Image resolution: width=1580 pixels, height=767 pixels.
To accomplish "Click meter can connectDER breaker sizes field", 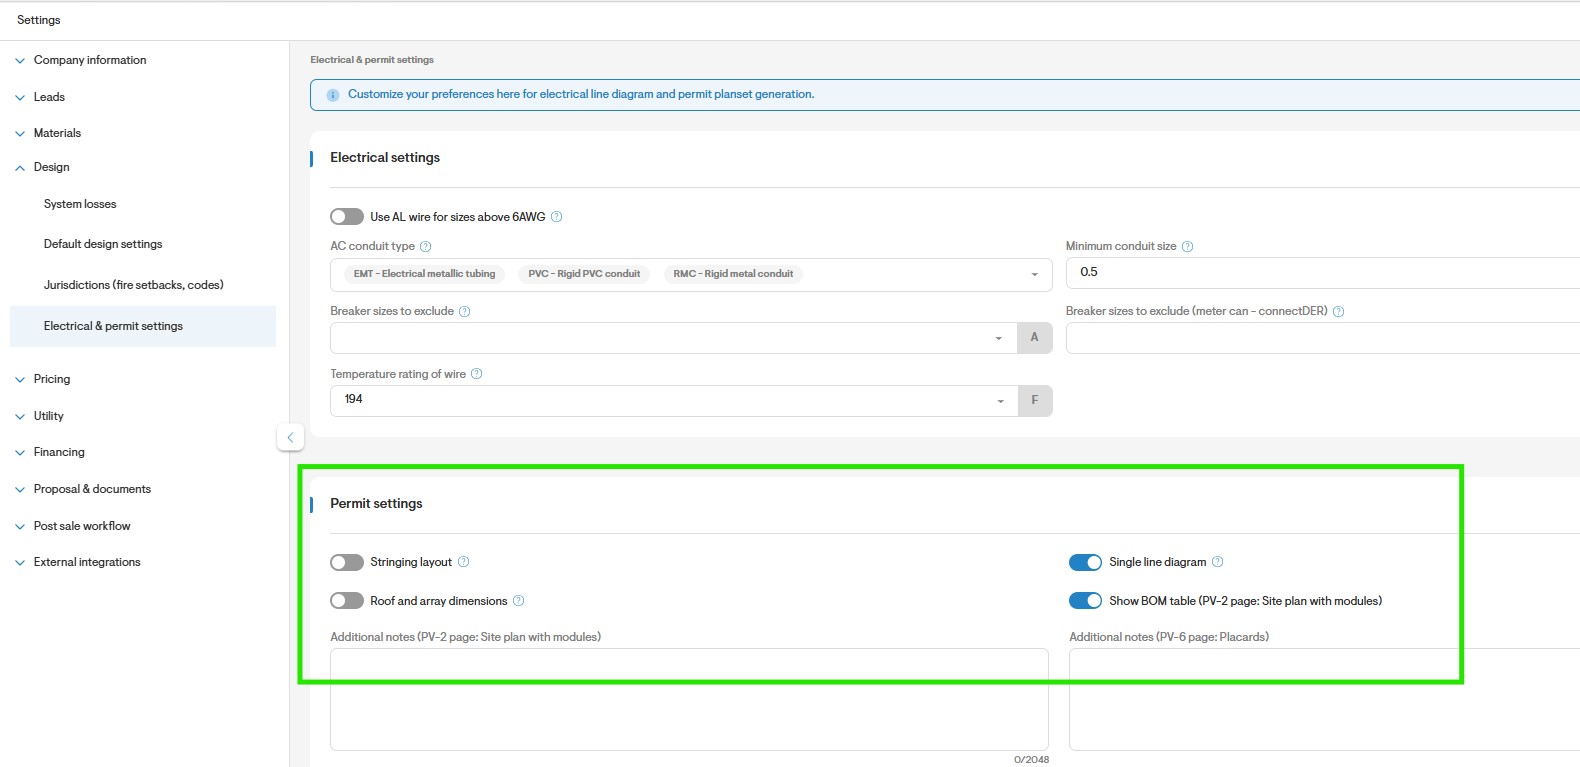I will pyautogui.click(x=1323, y=338).
